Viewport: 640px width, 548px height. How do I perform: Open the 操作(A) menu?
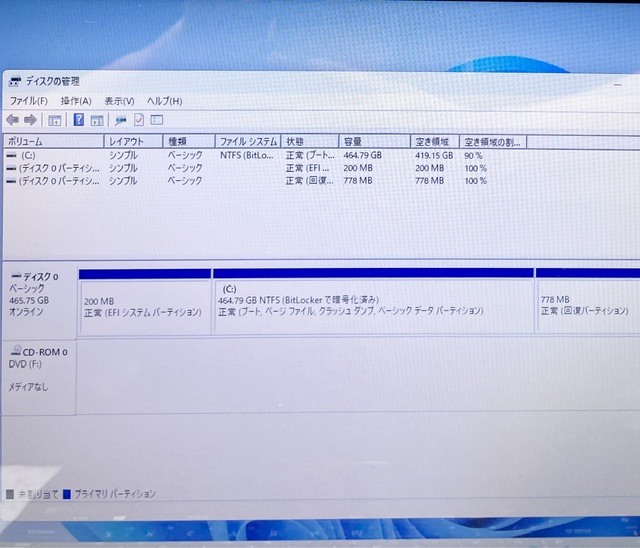click(76, 101)
